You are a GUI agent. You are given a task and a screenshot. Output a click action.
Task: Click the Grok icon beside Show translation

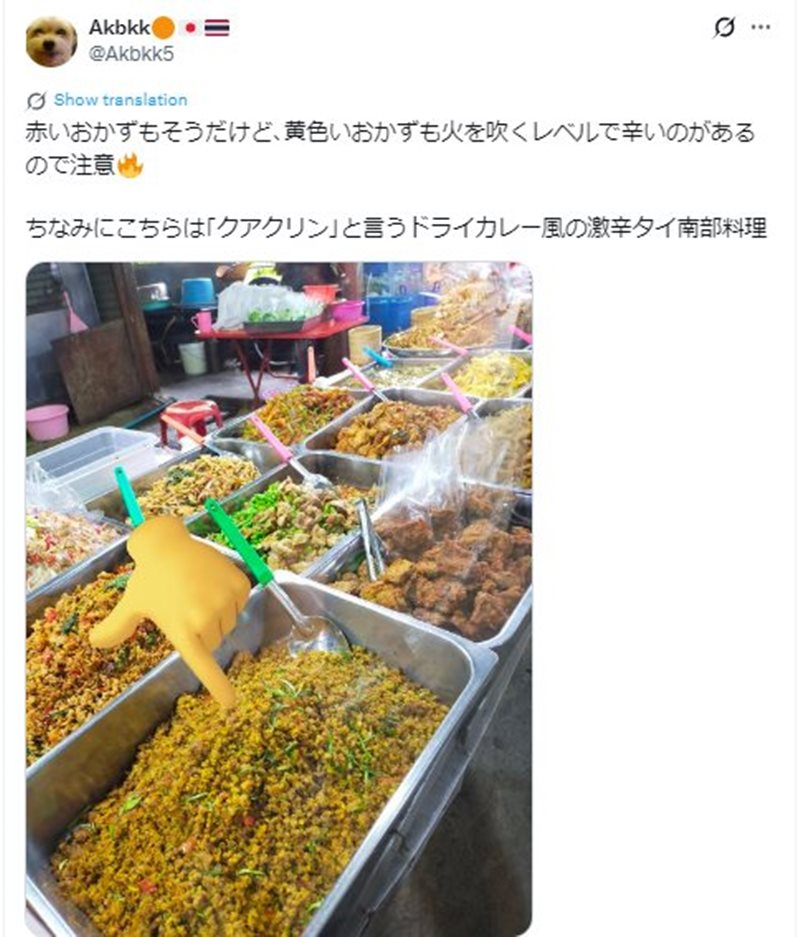click(x=36, y=101)
